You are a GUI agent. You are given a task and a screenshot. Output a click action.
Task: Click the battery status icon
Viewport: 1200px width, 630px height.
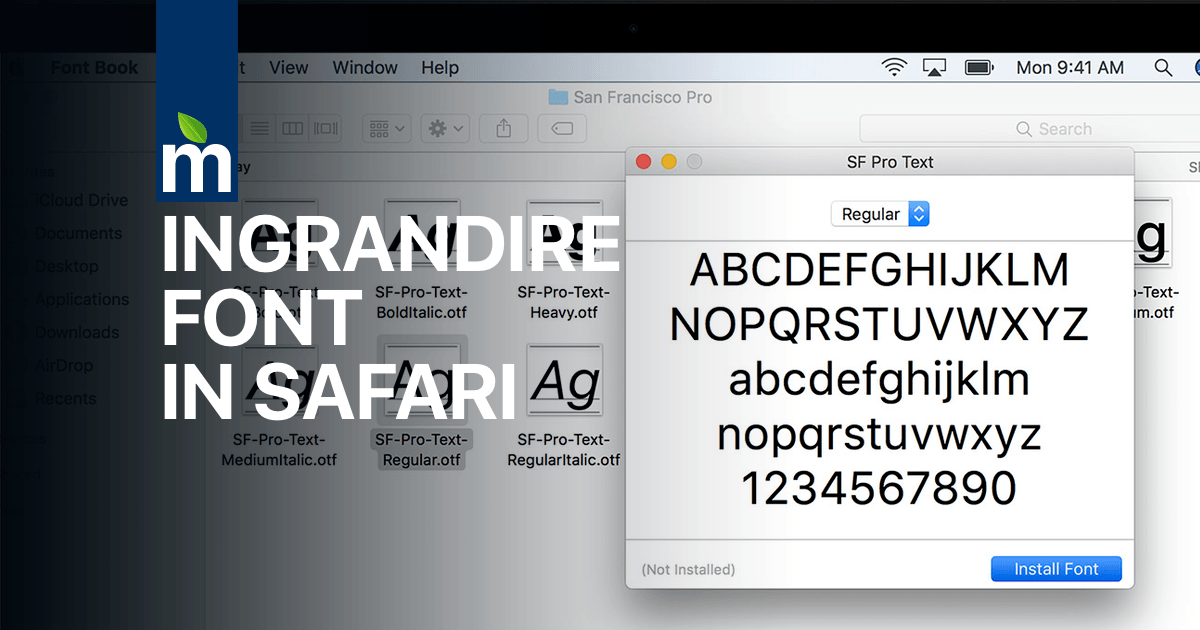(979, 68)
